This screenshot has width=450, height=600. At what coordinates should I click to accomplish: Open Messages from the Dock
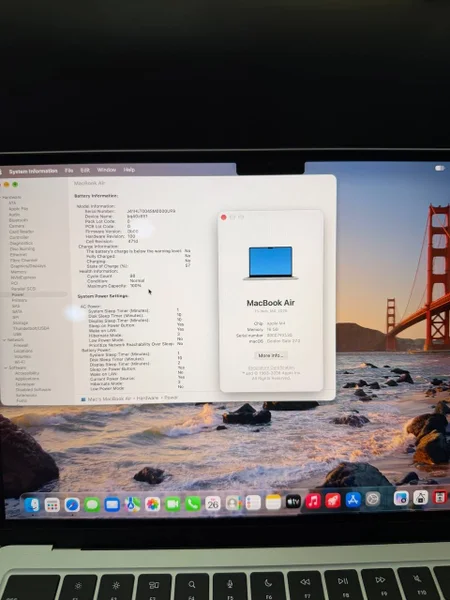92,505
